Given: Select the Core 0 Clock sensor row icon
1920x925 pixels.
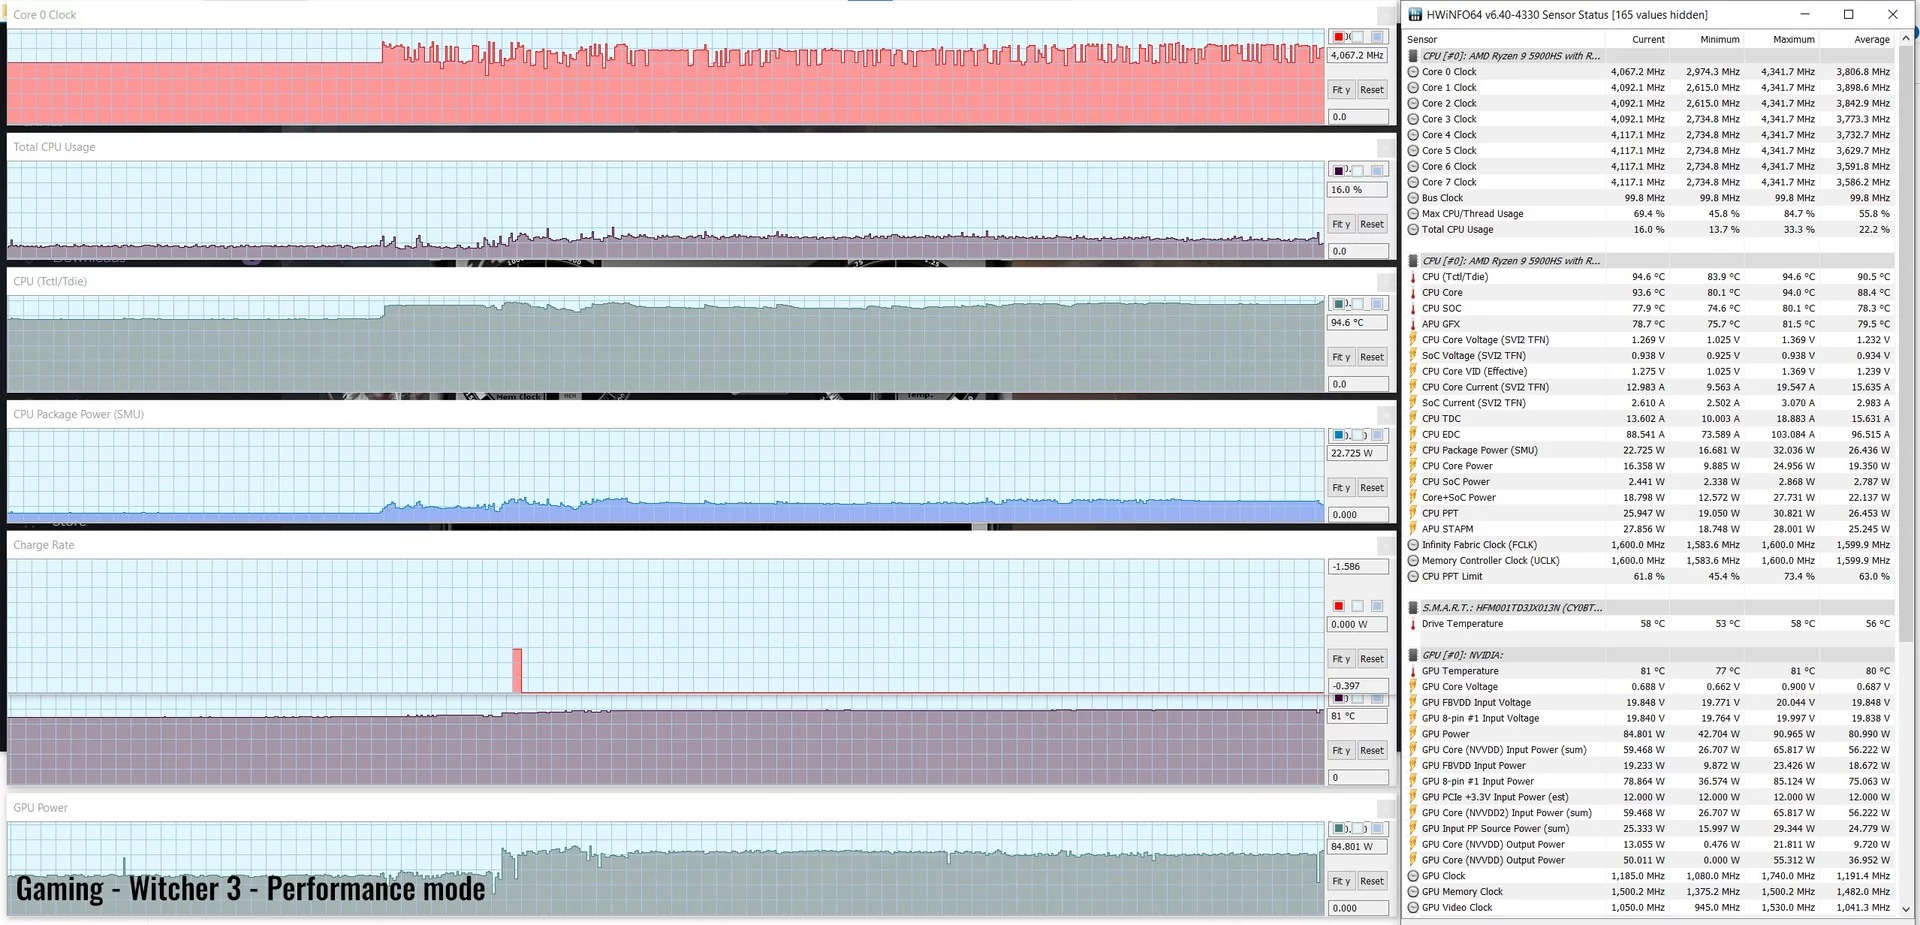Looking at the screenshot, I should (x=1413, y=72).
